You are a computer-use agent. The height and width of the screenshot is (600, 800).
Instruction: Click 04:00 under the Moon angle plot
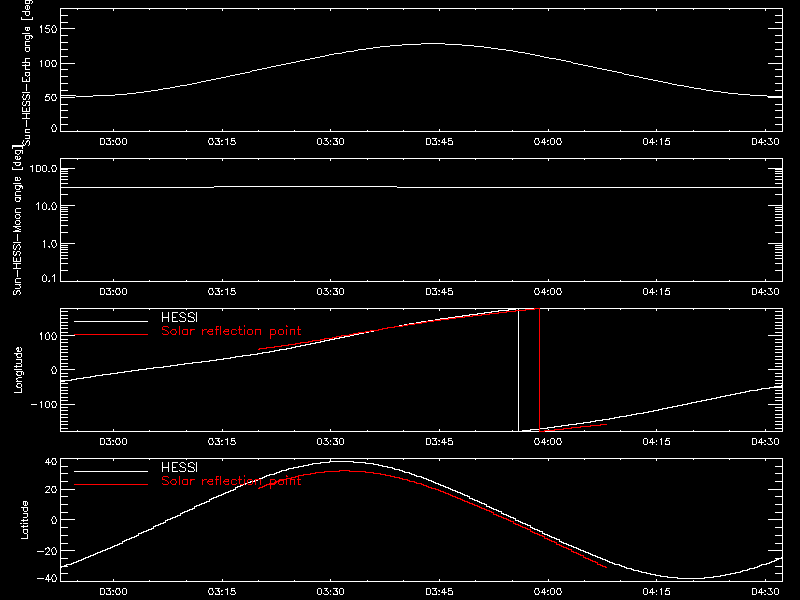pyautogui.click(x=548, y=292)
